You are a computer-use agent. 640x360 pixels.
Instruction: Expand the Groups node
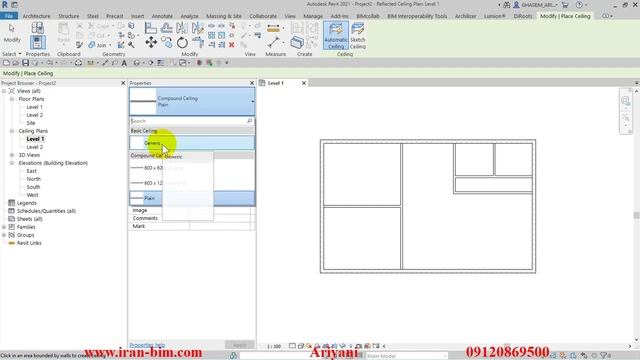click(4, 235)
